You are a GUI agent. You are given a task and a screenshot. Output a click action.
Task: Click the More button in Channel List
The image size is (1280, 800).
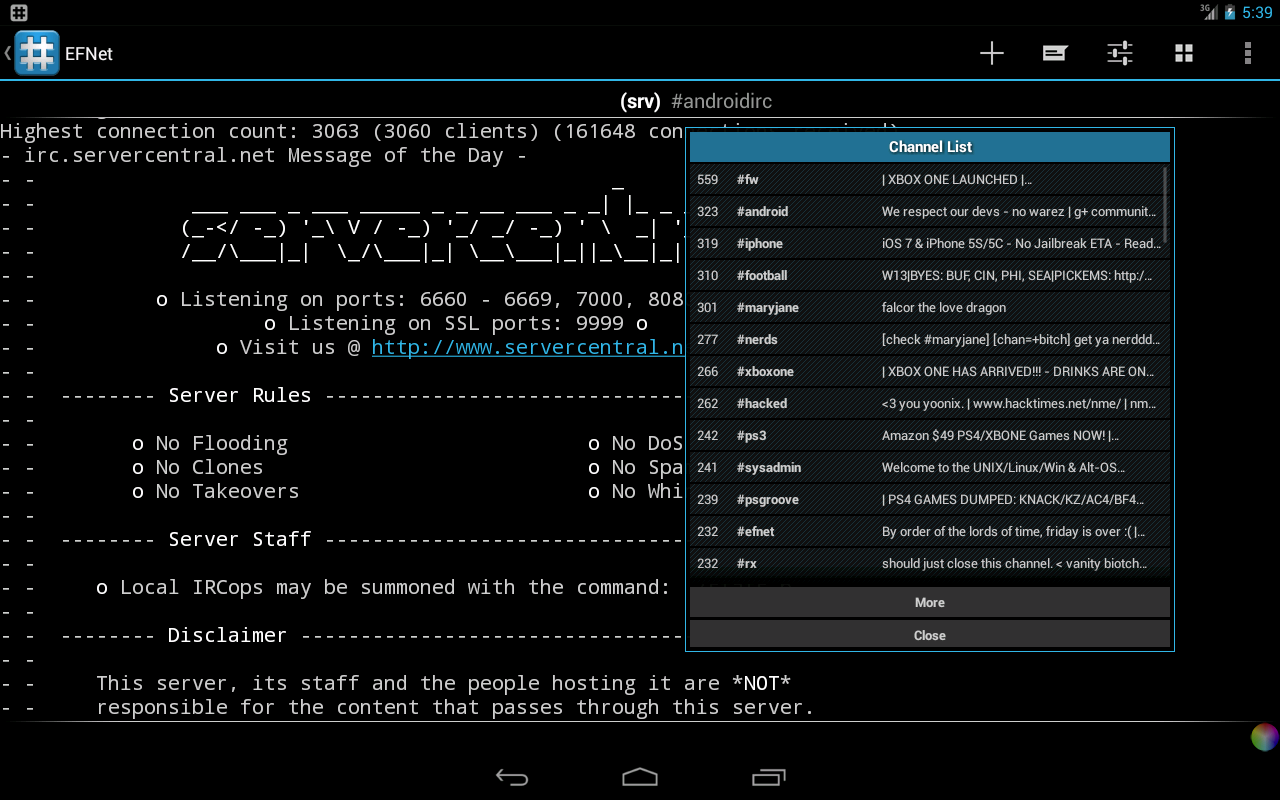coord(929,602)
